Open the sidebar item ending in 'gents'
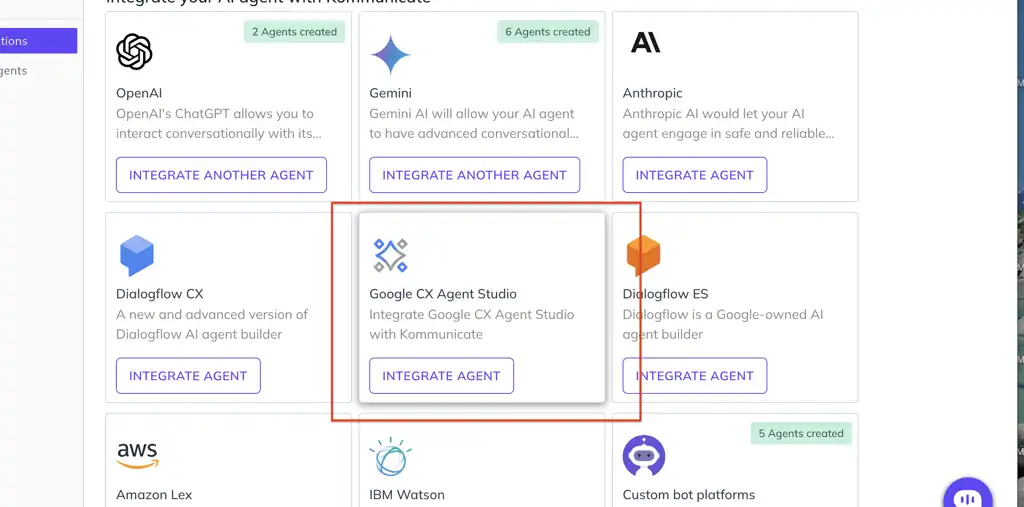Image resolution: width=1024 pixels, height=507 pixels. tap(14, 71)
